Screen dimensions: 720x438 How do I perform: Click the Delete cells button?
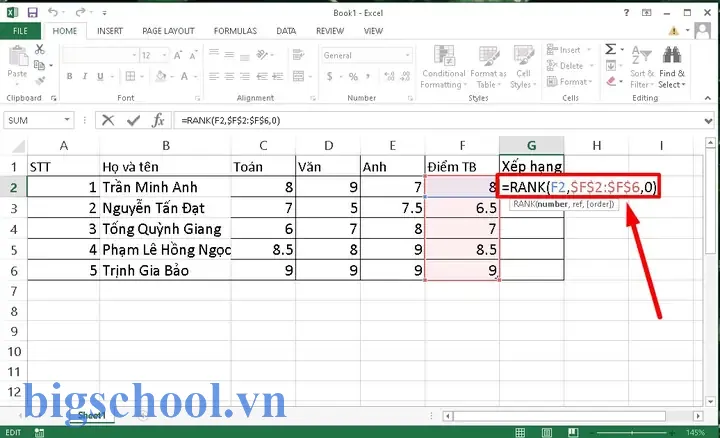(x=569, y=66)
